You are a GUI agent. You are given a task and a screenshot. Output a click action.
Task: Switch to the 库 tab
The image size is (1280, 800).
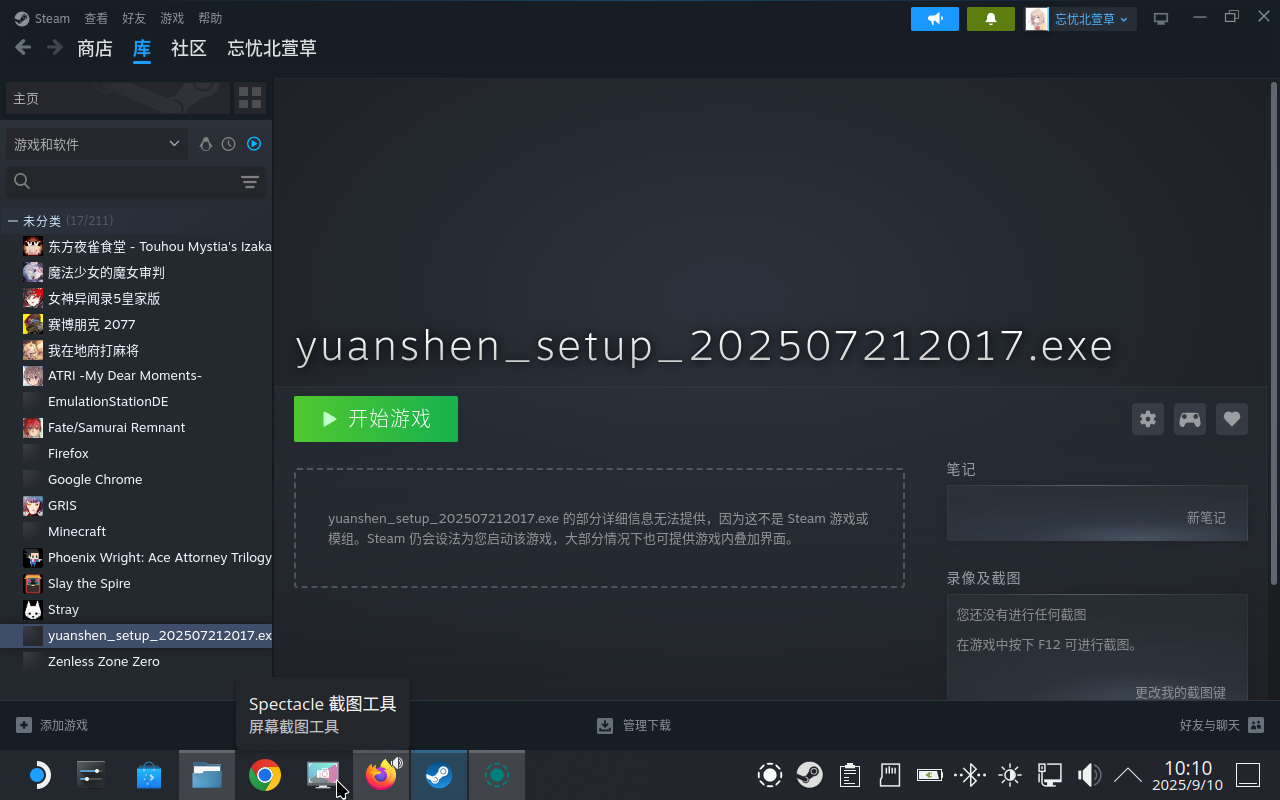click(142, 48)
